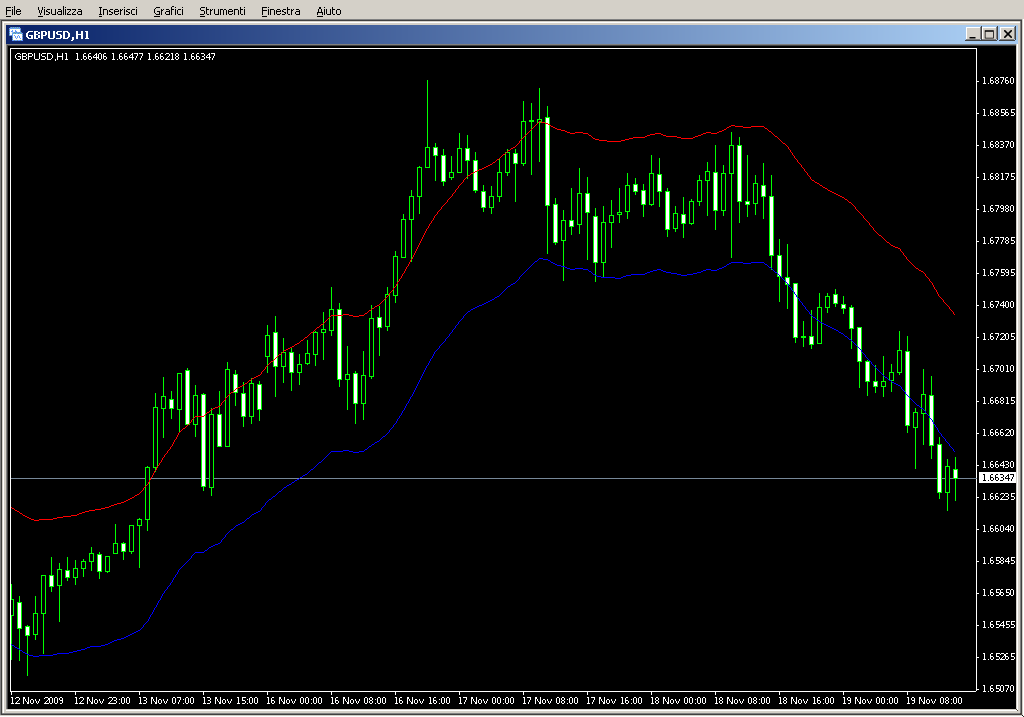Show the Finestra menu
The width and height of the screenshot is (1024, 717).
(x=280, y=11)
